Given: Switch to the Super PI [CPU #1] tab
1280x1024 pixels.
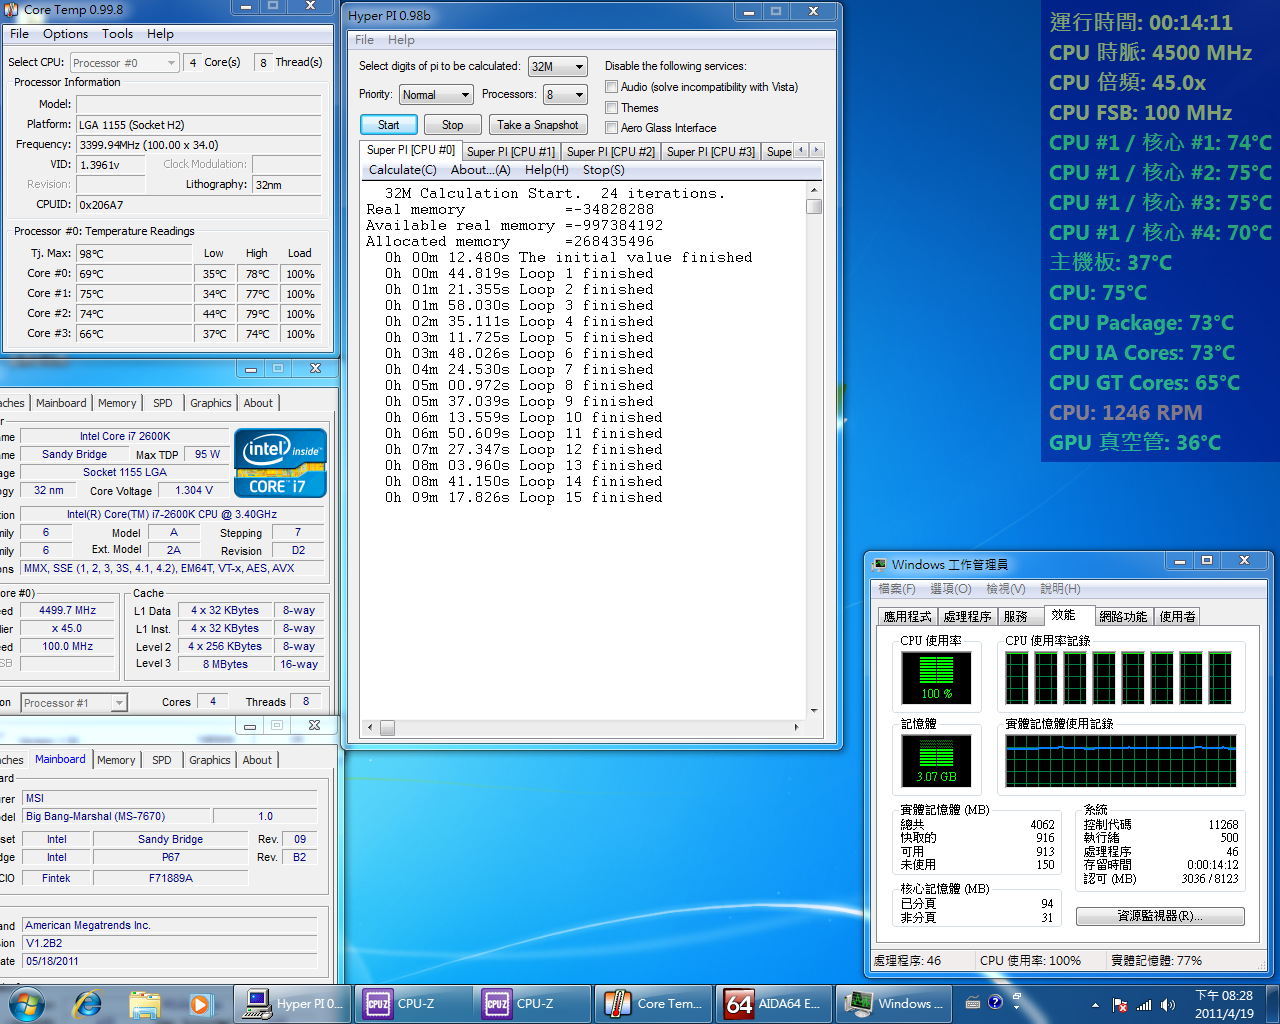Looking at the screenshot, I should tap(510, 152).
